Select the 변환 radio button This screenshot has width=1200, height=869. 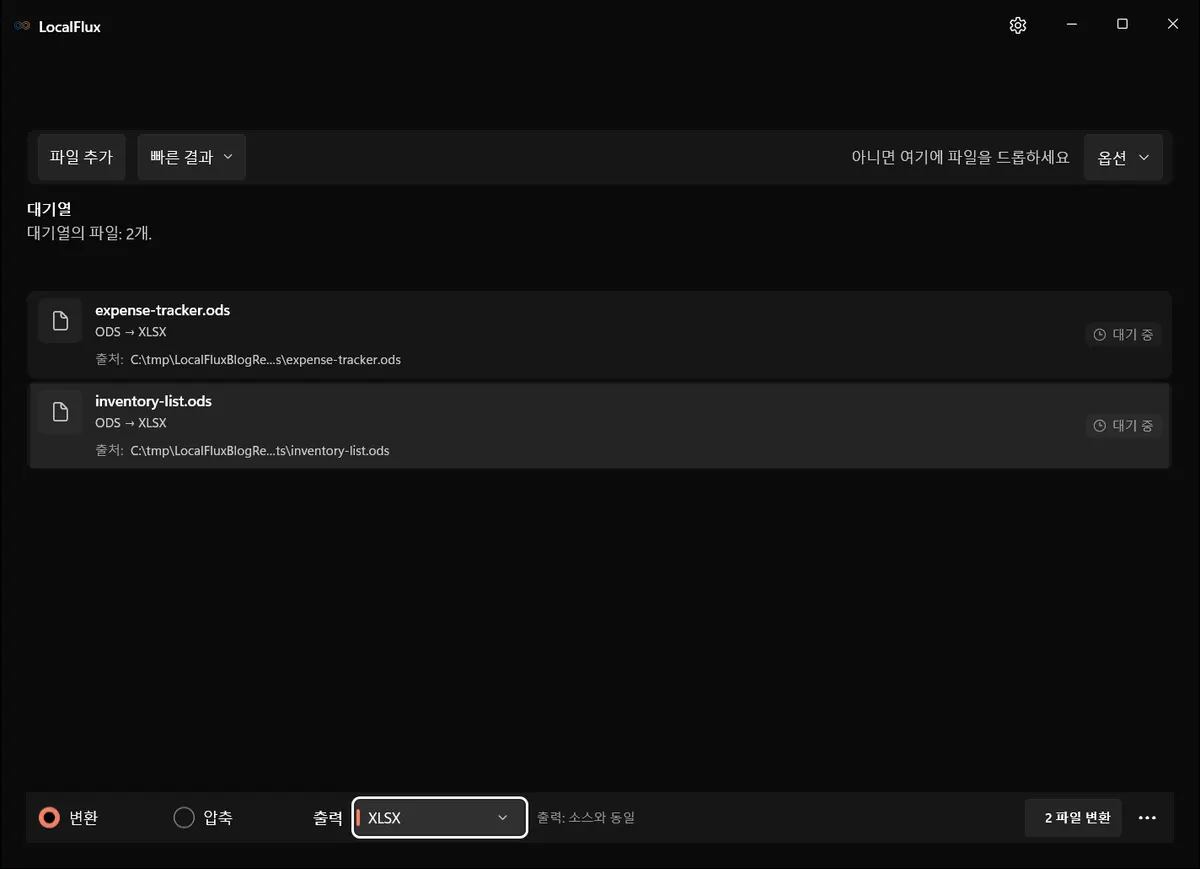pos(49,818)
